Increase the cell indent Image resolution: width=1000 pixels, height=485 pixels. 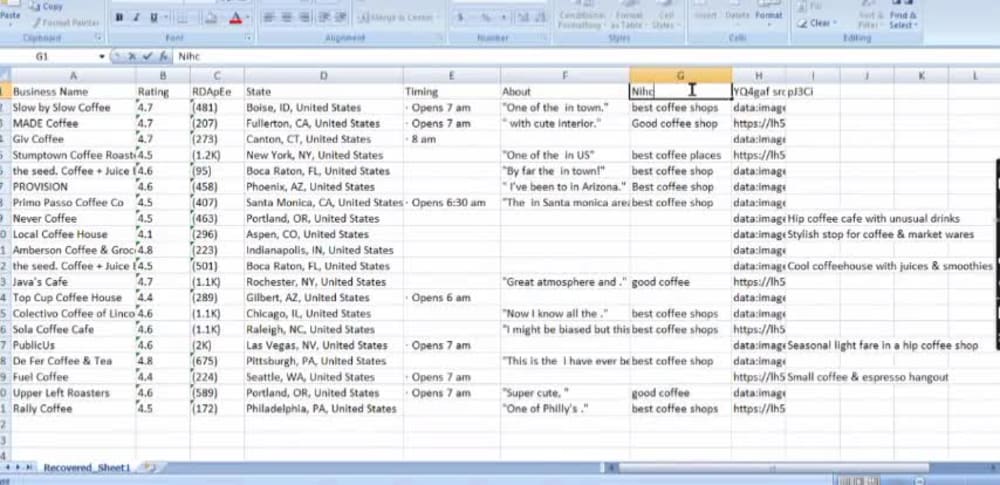coord(341,18)
